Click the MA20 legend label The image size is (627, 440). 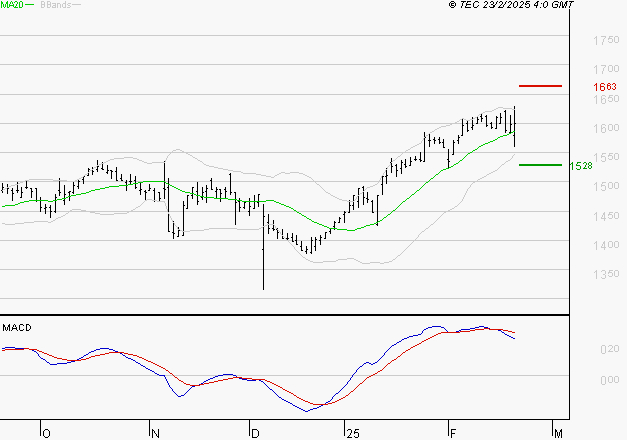coord(12,5)
